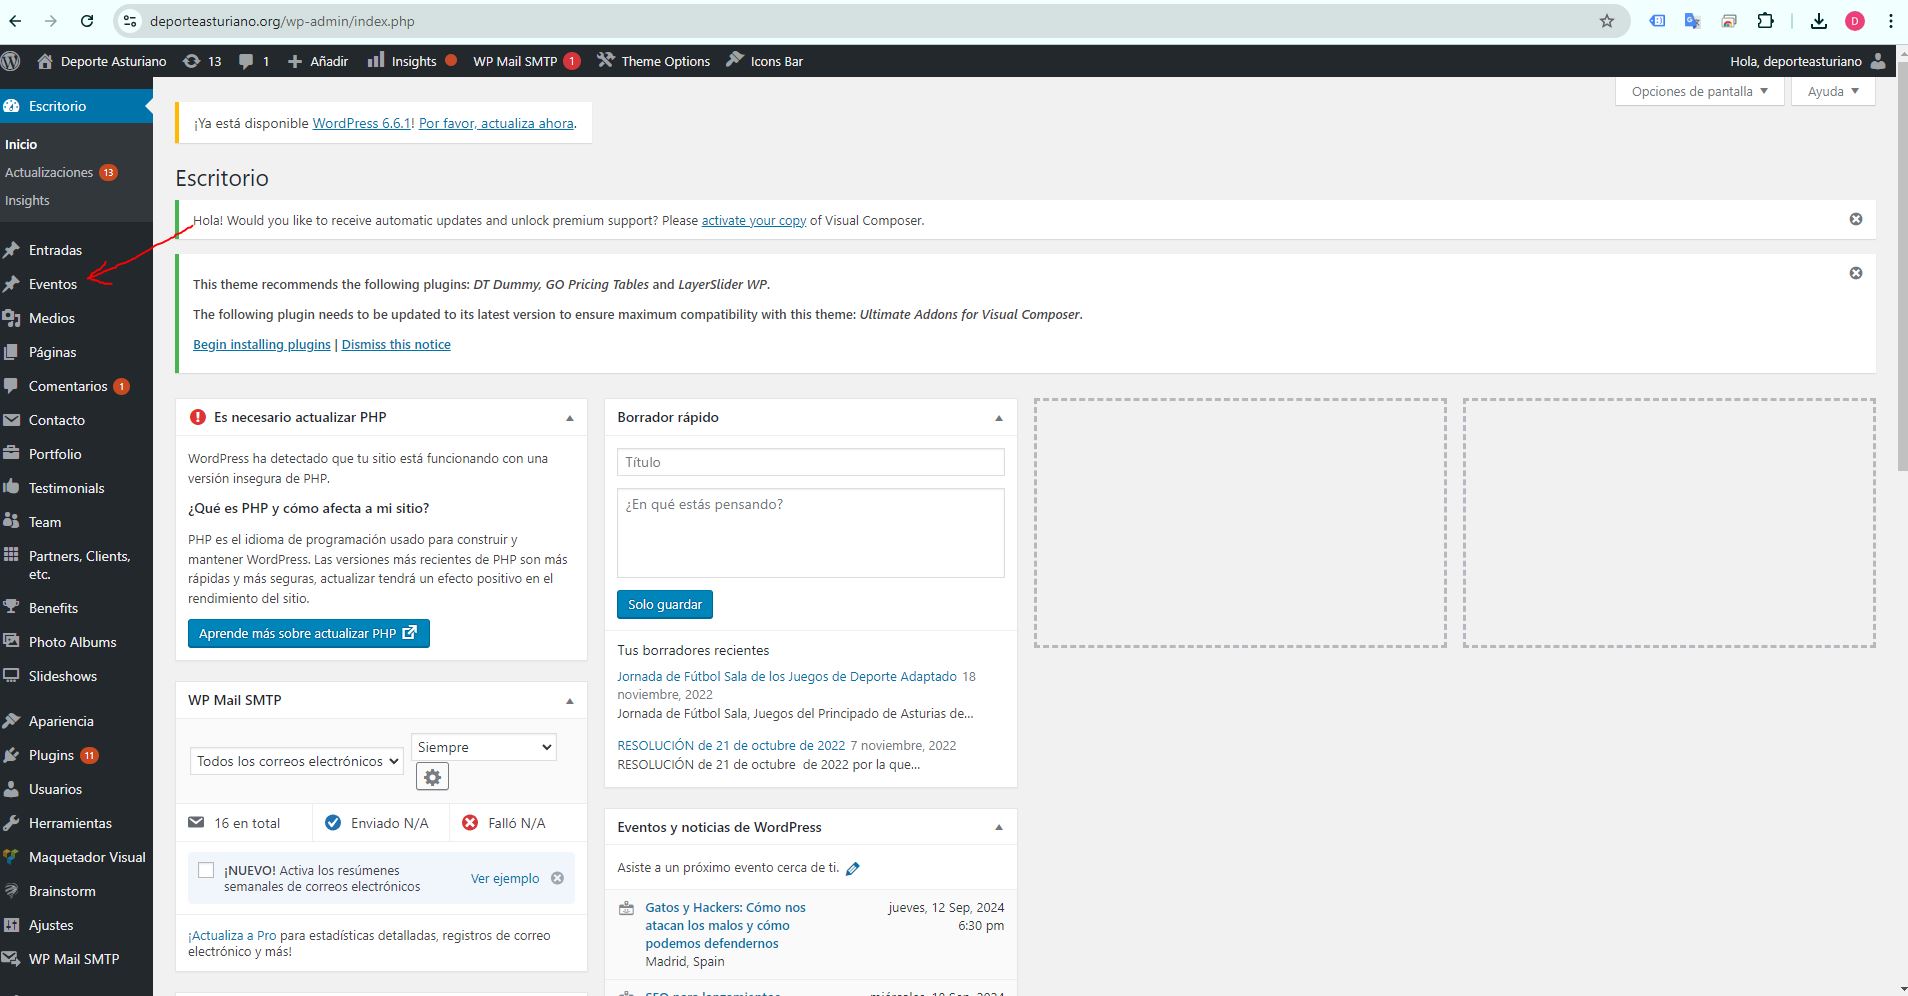Image resolution: width=1908 pixels, height=996 pixels.
Task: Collapse the 'Es necesario actualizar PHP' widget
Action: 570,418
